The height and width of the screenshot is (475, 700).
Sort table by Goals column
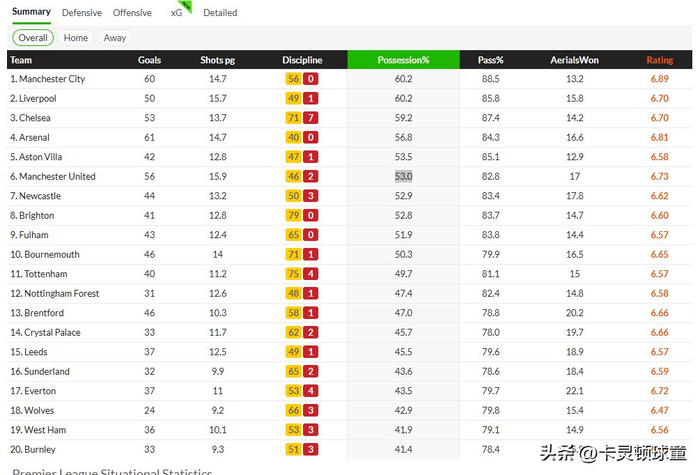coord(149,60)
